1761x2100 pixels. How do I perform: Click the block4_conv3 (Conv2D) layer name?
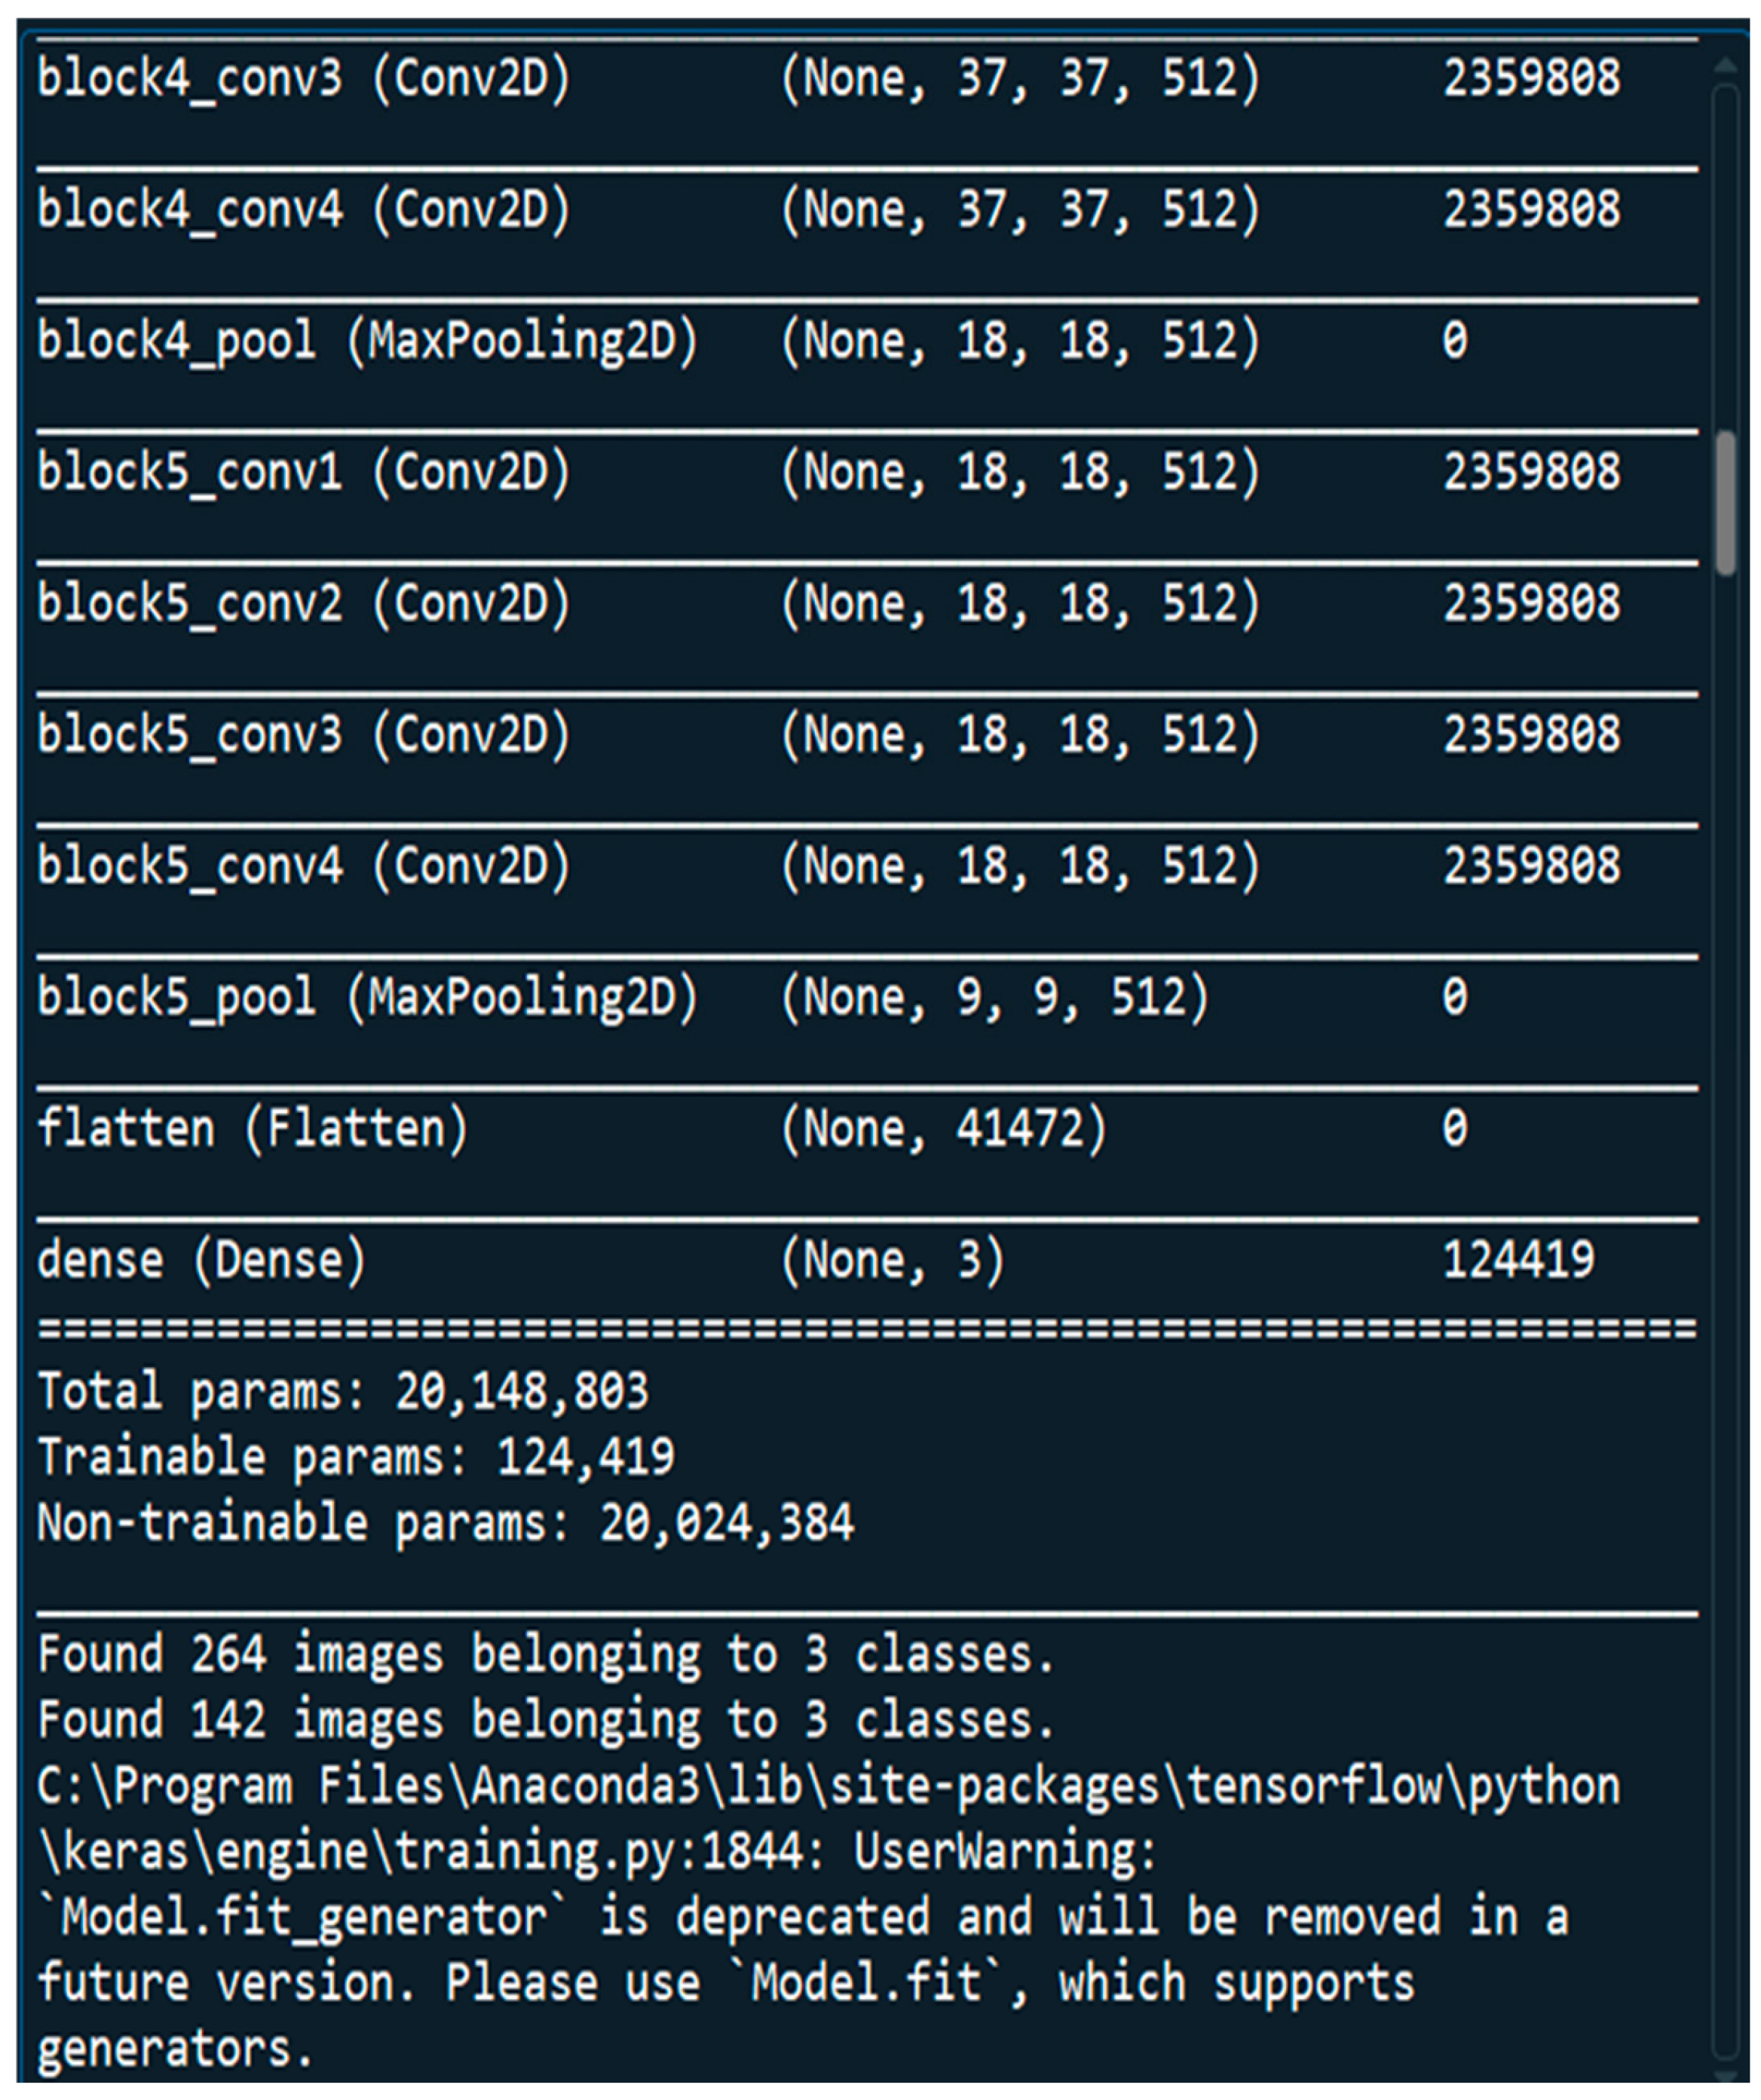pyautogui.click(x=303, y=78)
